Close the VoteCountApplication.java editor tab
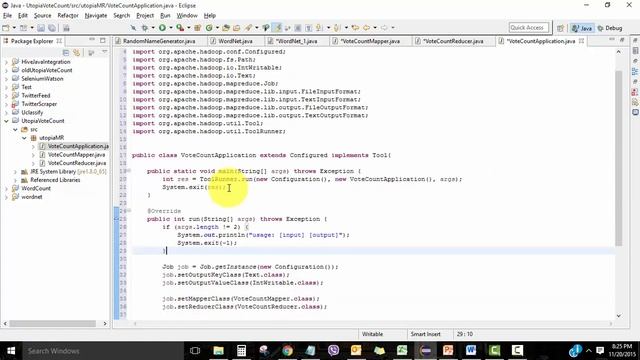This screenshot has height=360, width=640. [x=581, y=41]
